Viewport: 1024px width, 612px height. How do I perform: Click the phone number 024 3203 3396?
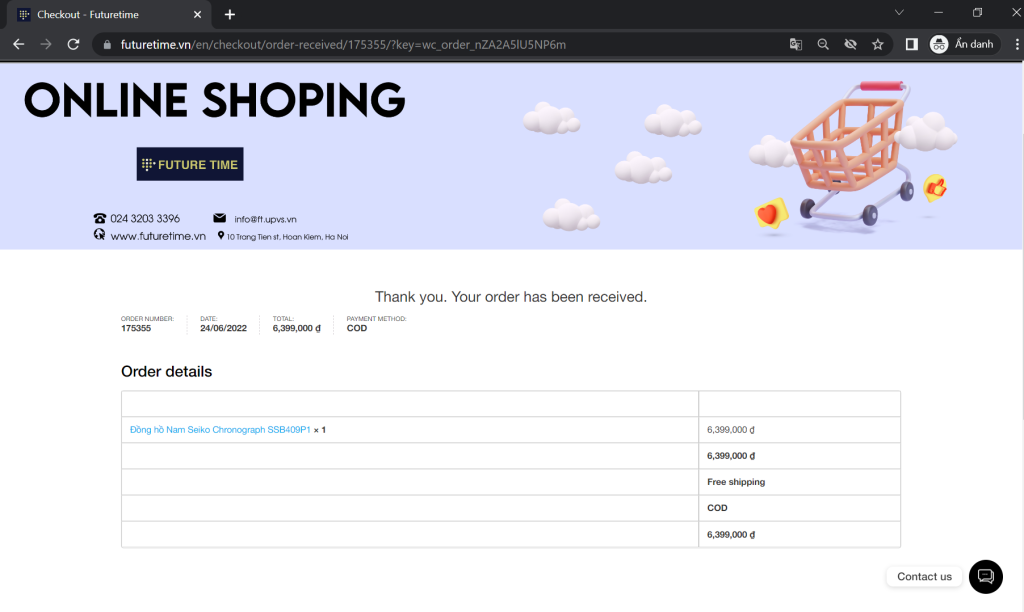(145, 218)
